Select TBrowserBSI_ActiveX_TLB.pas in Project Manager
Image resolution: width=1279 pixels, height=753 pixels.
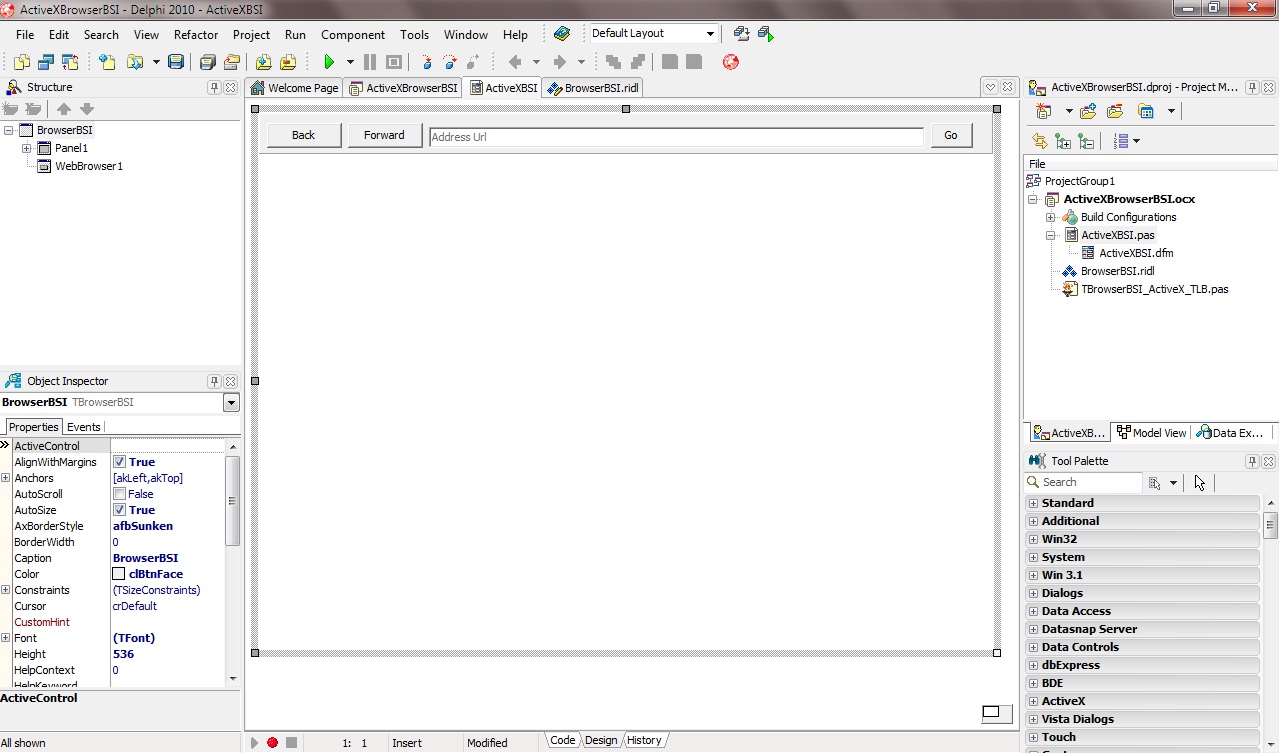pos(1154,289)
